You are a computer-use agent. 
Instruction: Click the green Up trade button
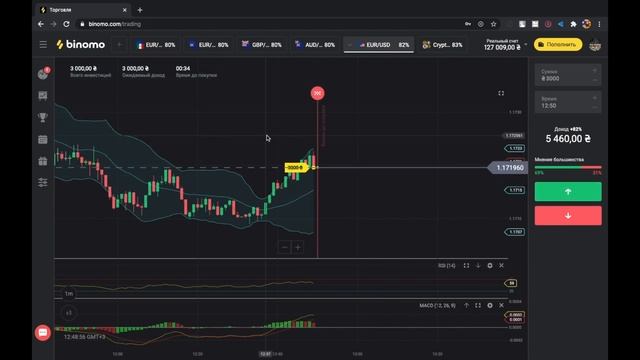[x=568, y=191]
